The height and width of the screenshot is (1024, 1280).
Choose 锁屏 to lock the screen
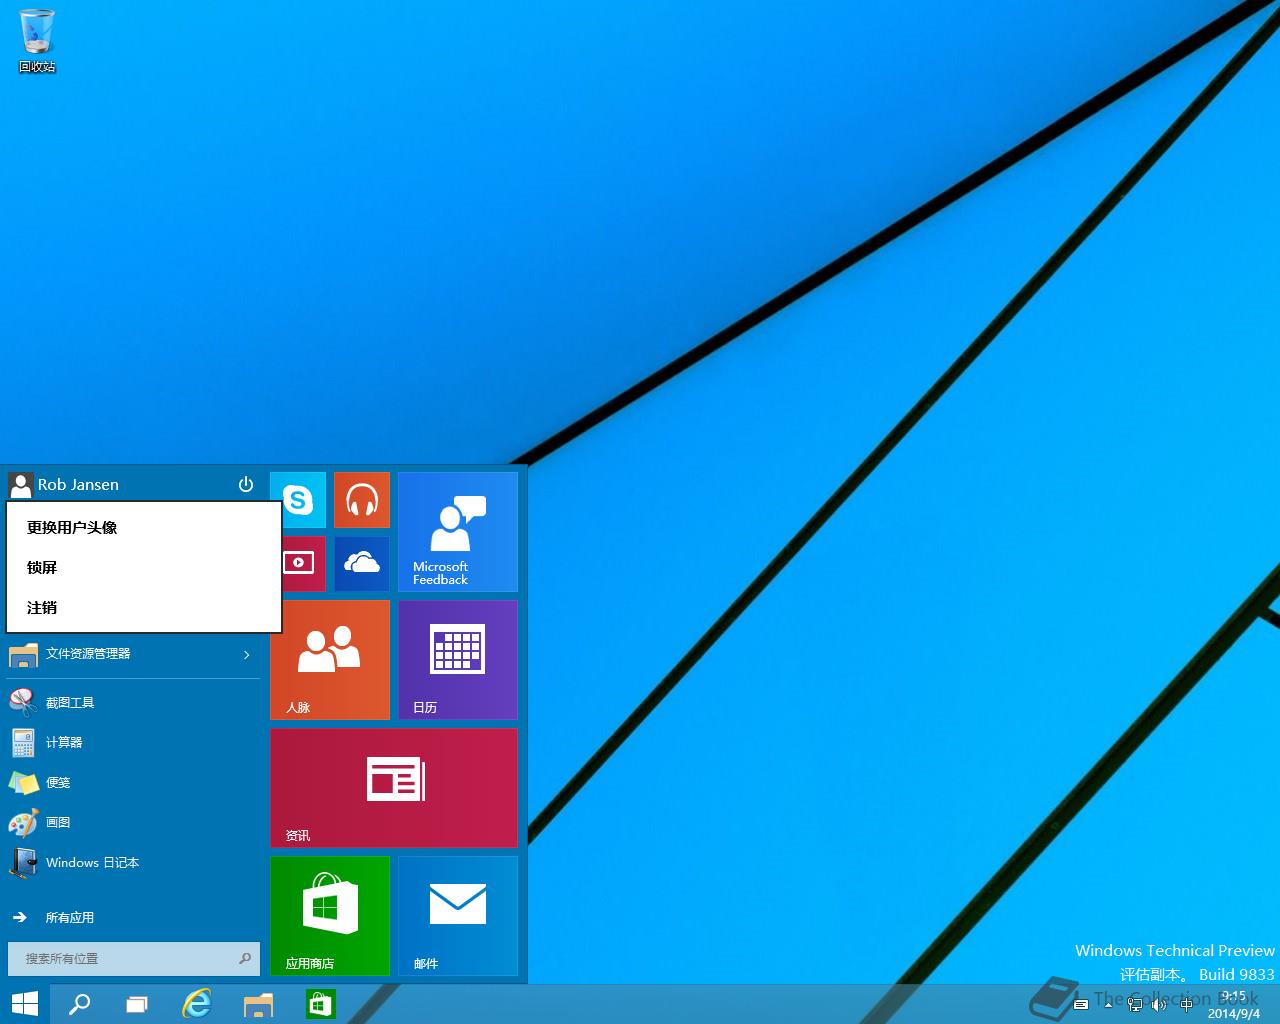144,568
